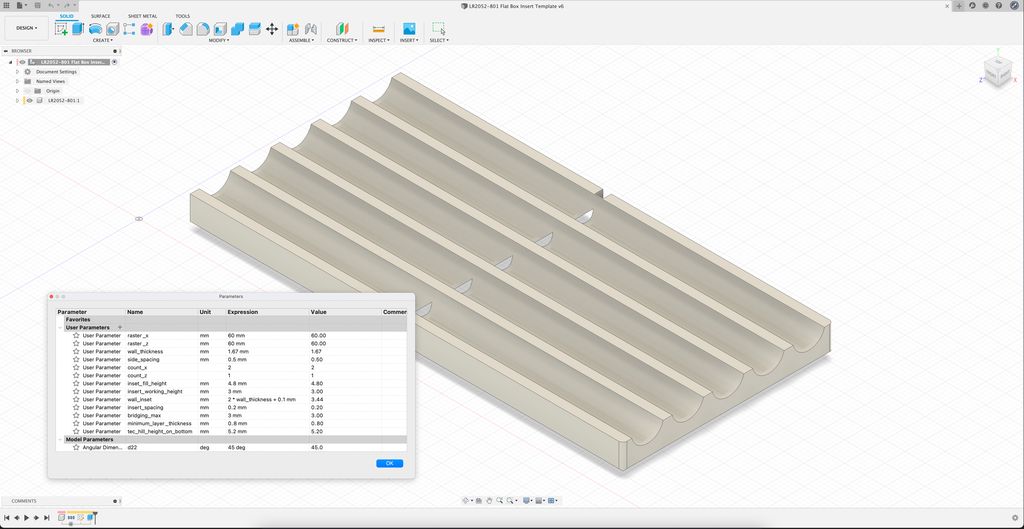Click the timeline play button
The image size is (1024, 529).
click(27, 517)
